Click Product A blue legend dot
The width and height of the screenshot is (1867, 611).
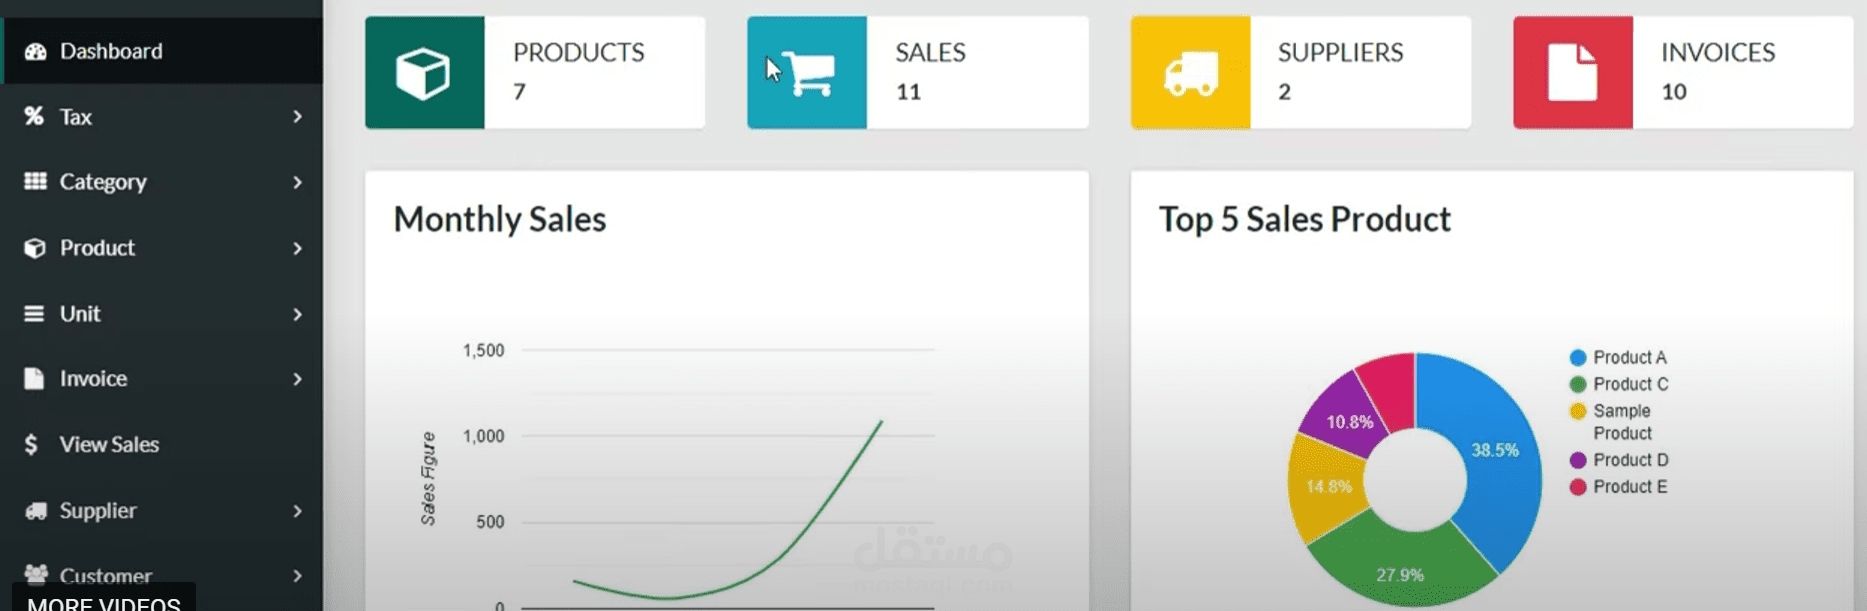point(1578,358)
